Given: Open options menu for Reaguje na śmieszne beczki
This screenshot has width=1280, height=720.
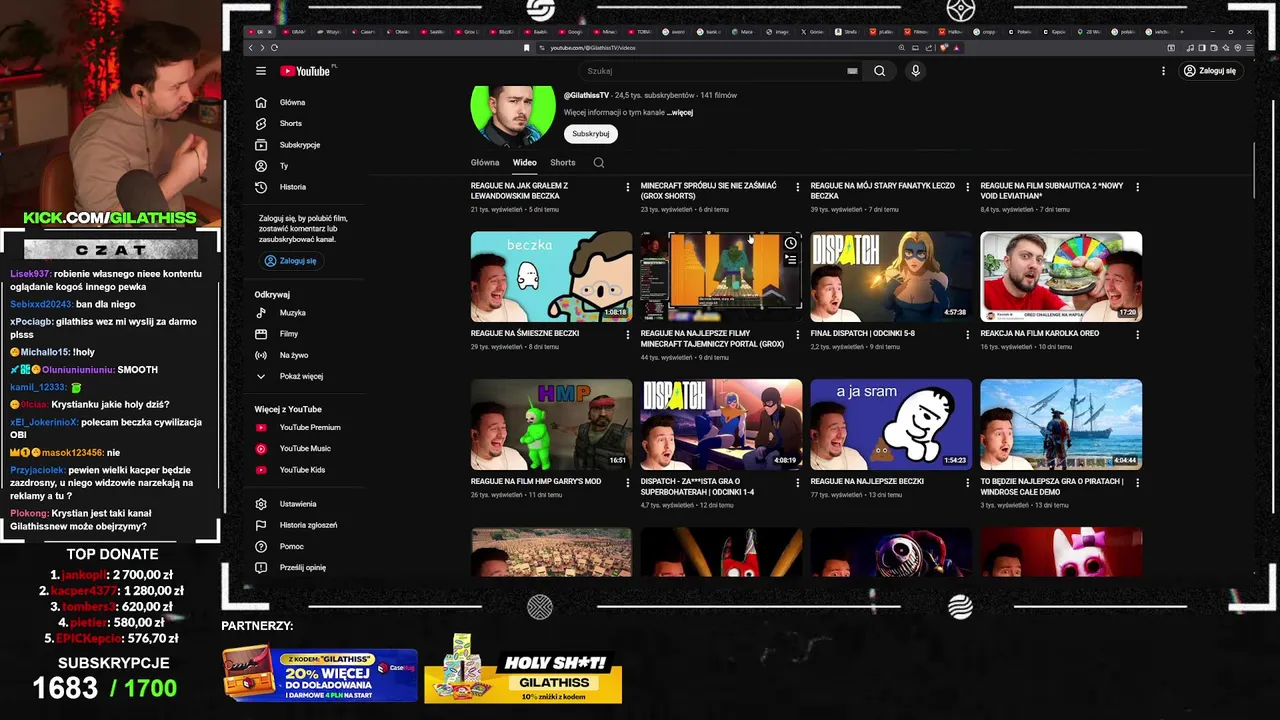Looking at the screenshot, I should 628,335.
